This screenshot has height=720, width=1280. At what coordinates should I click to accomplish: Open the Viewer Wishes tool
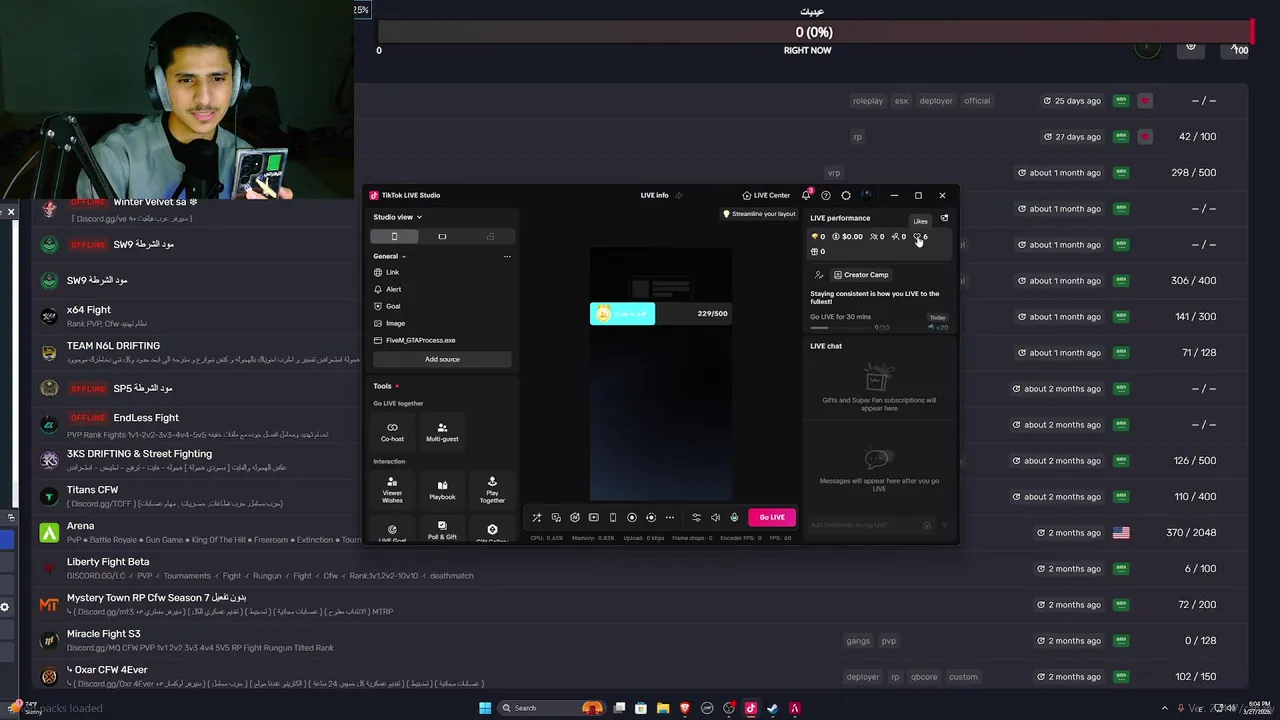click(x=392, y=489)
